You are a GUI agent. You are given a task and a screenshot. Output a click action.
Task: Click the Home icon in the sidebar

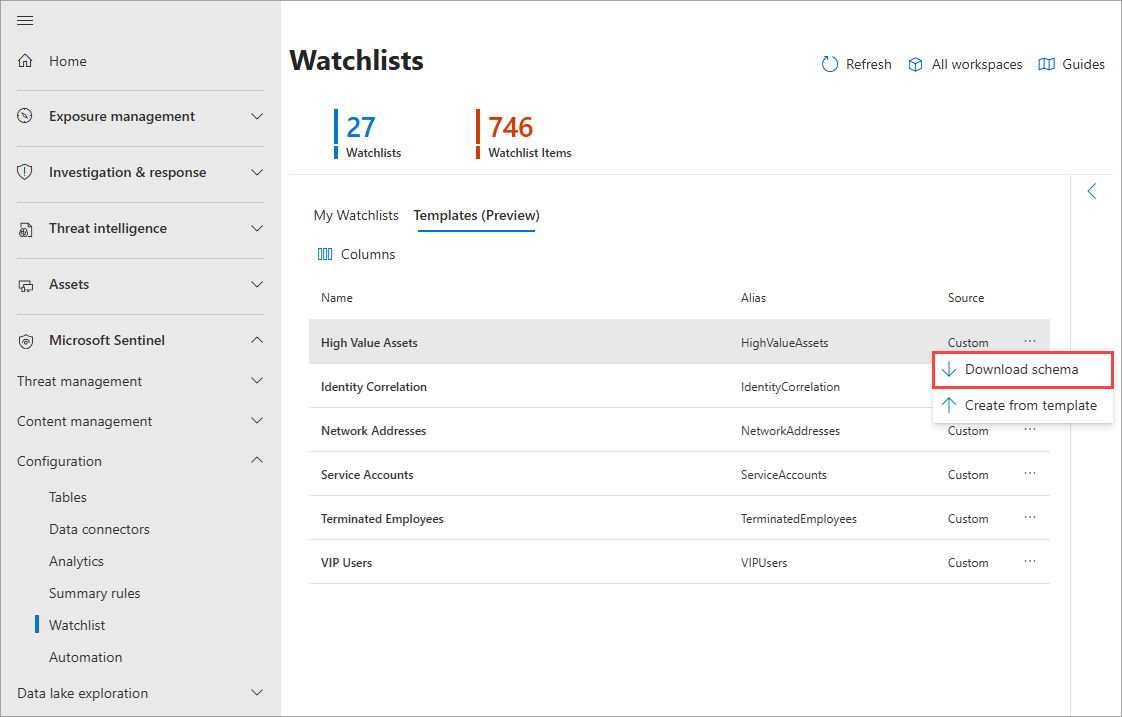(x=26, y=61)
